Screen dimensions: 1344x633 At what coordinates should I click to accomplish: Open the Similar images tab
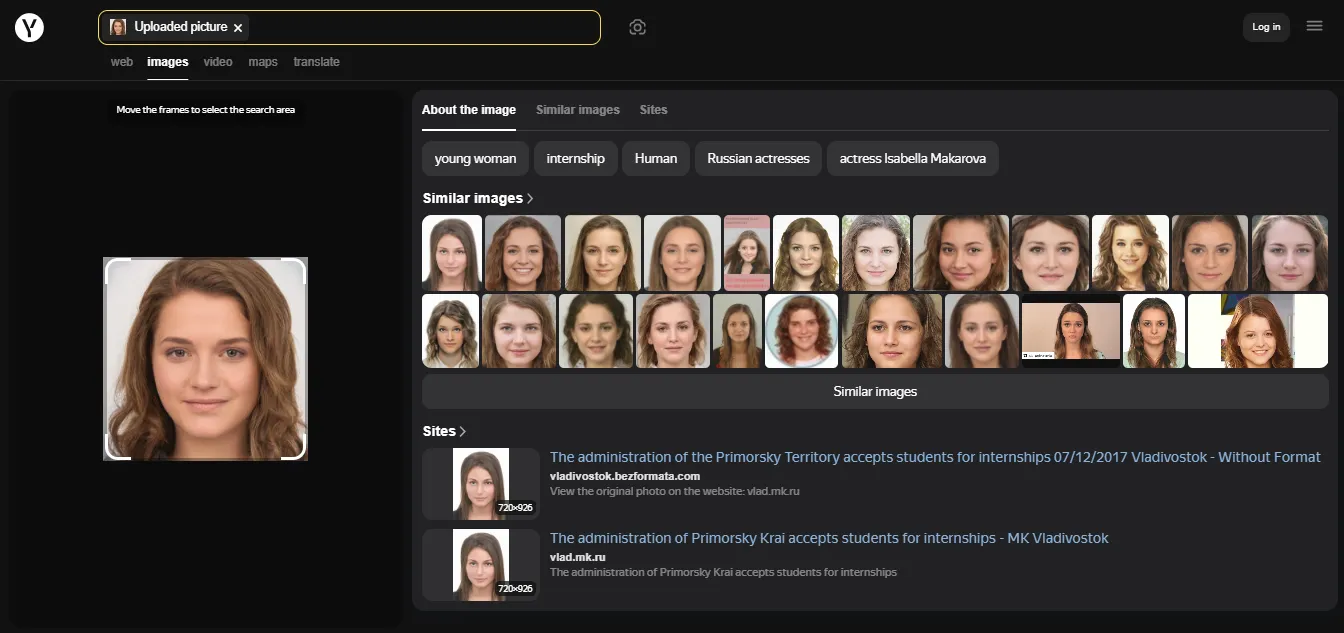tap(577, 110)
